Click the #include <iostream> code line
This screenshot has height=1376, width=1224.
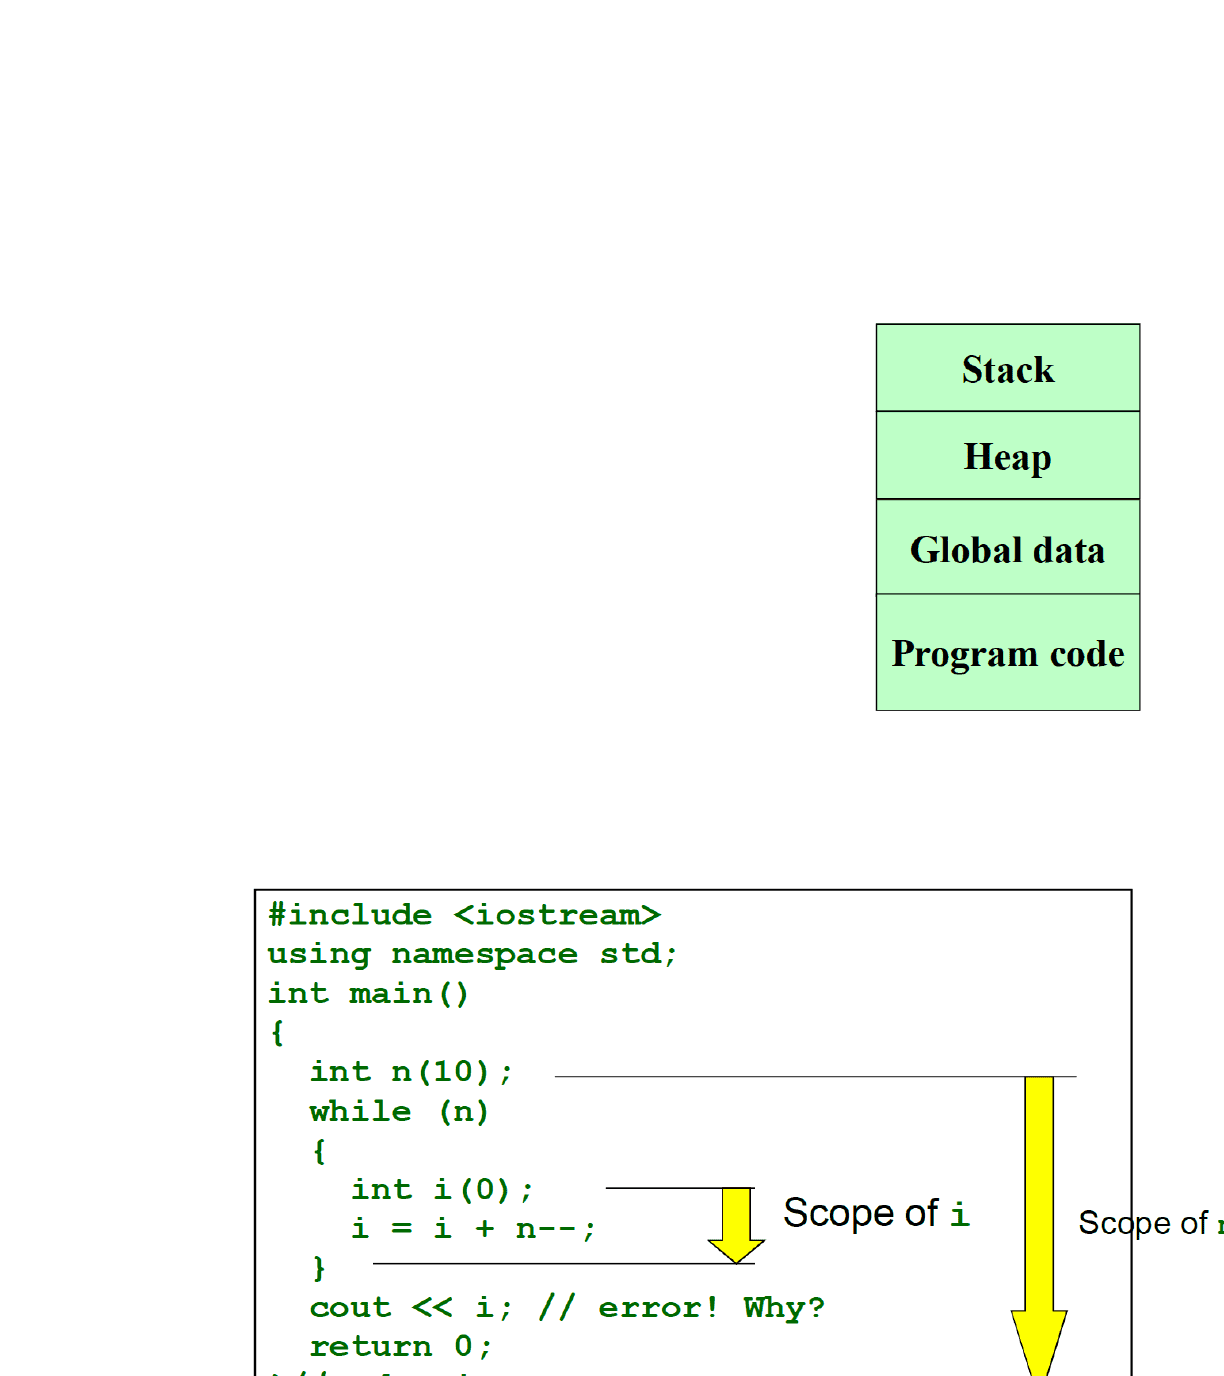(464, 915)
